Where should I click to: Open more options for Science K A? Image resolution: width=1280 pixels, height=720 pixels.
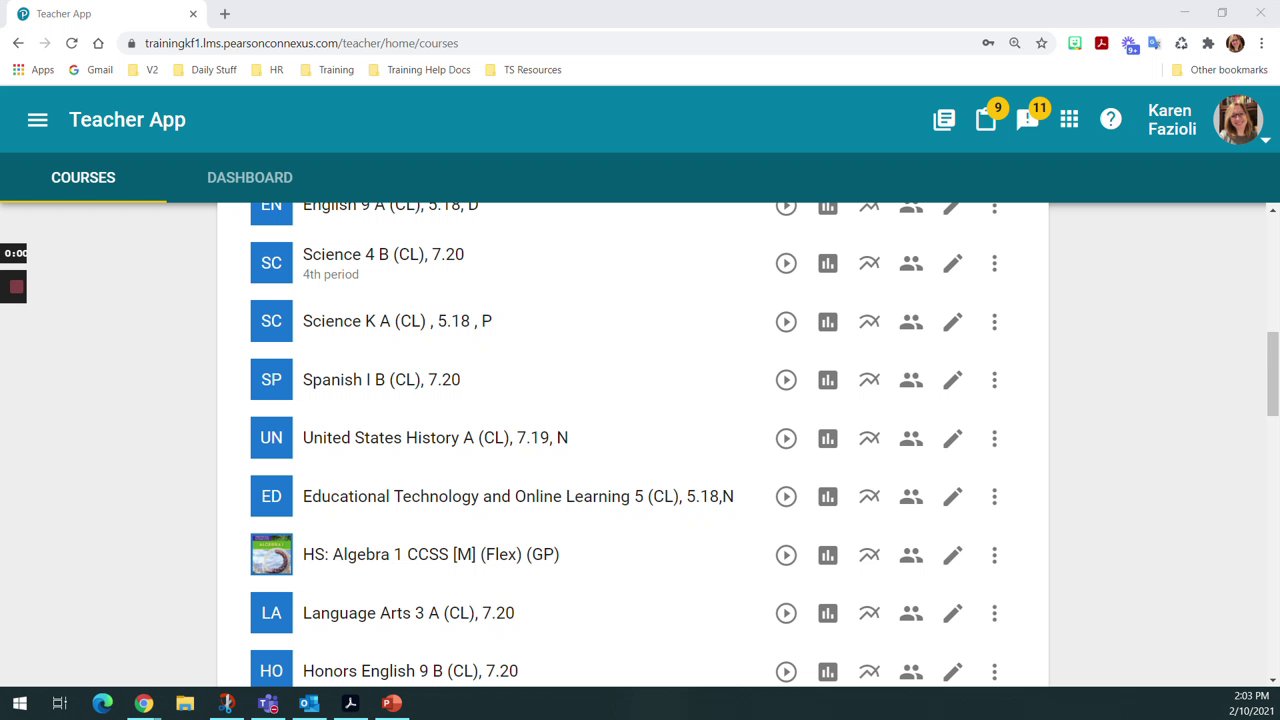[994, 322]
